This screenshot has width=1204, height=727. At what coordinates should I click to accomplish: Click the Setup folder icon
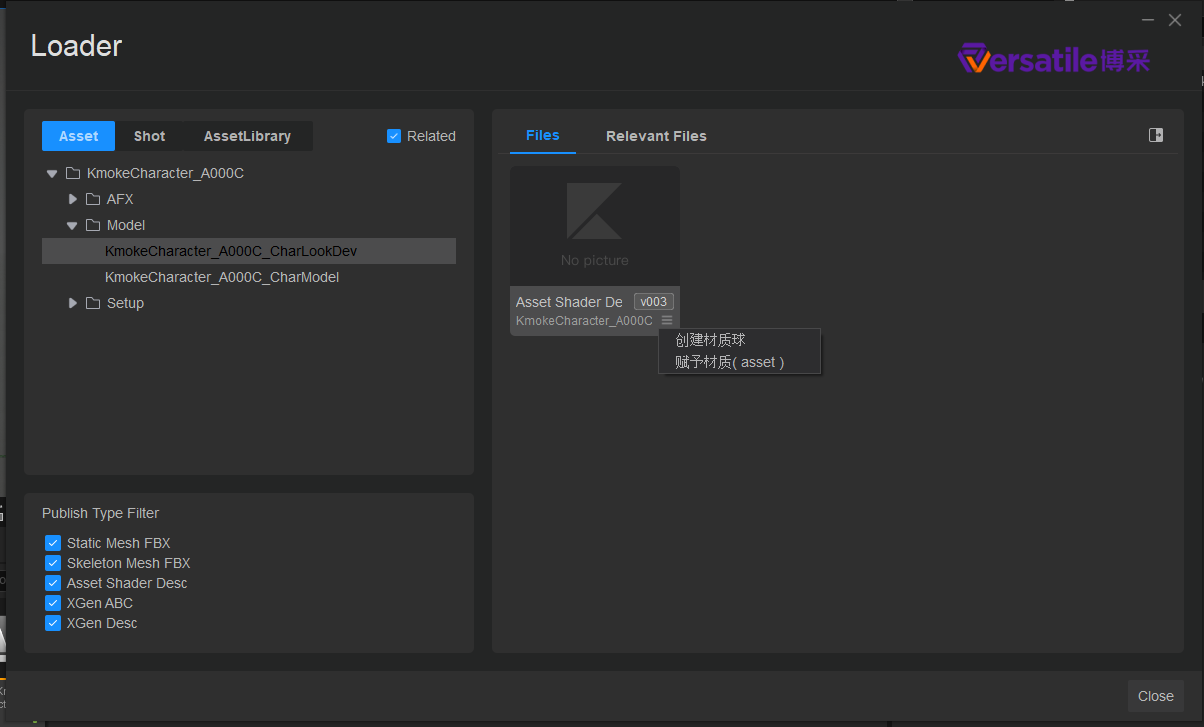pyautogui.click(x=93, y=303)
